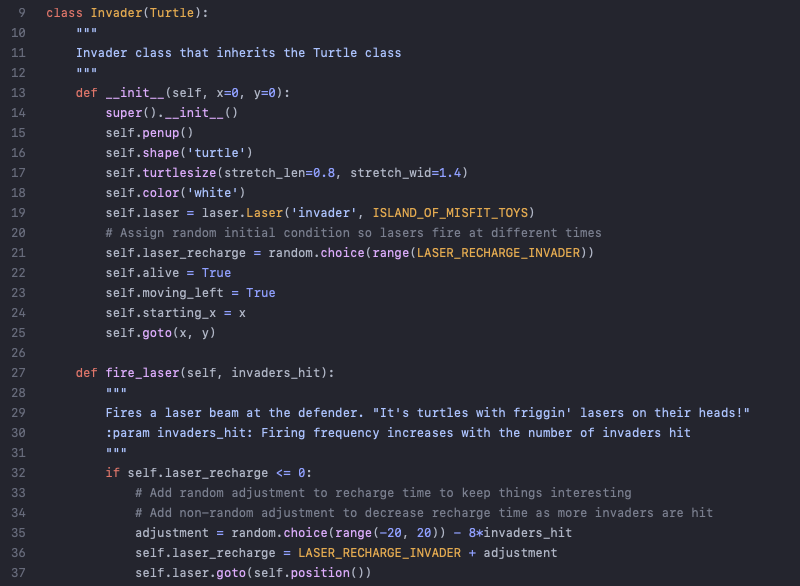Click the if self.laser_recharge condition line
Viewport: 800px width, 586px height.
(209, 473)
